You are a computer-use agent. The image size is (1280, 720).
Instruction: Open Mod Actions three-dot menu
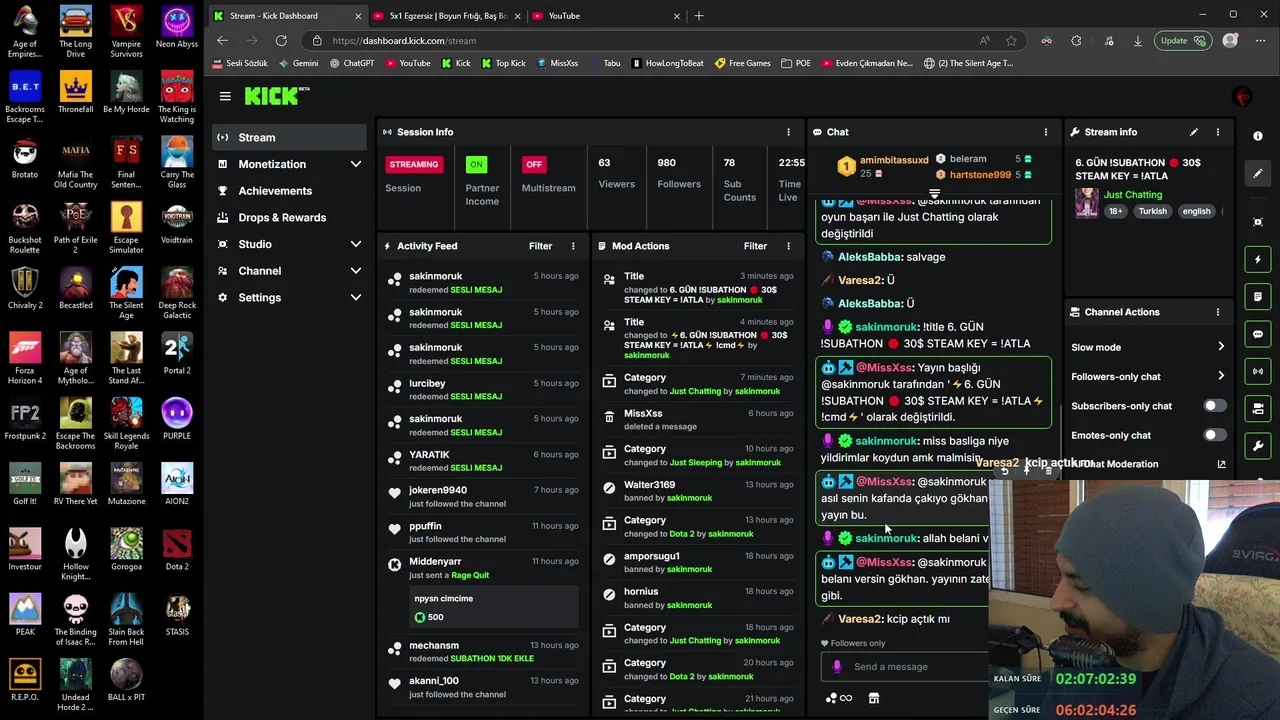(788, 246)
